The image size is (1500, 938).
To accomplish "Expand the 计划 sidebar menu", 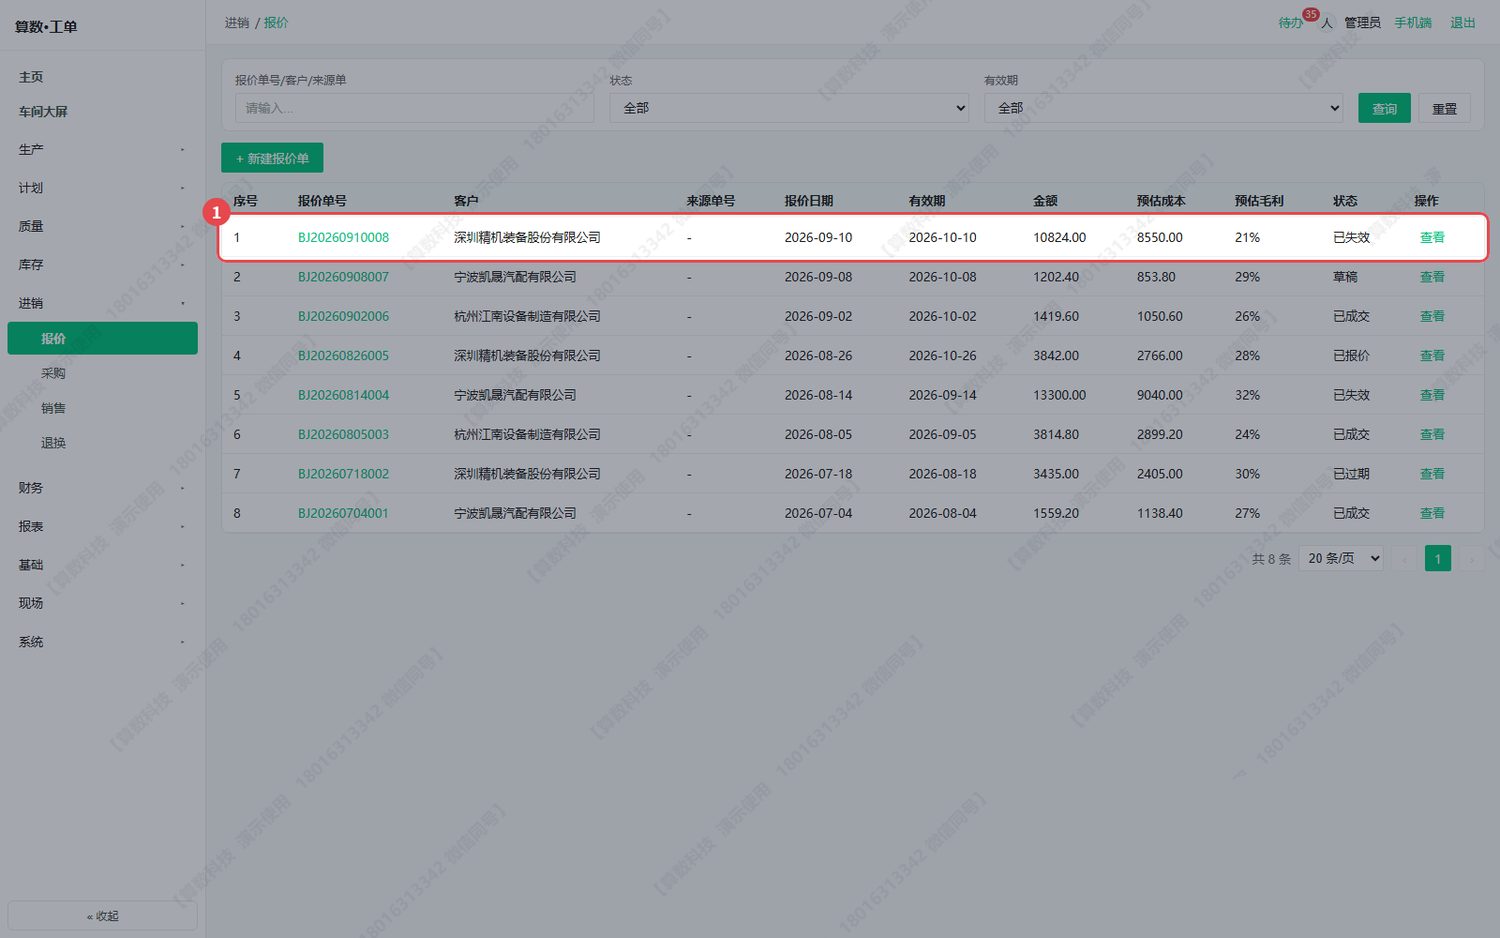I will click(102, 188).
